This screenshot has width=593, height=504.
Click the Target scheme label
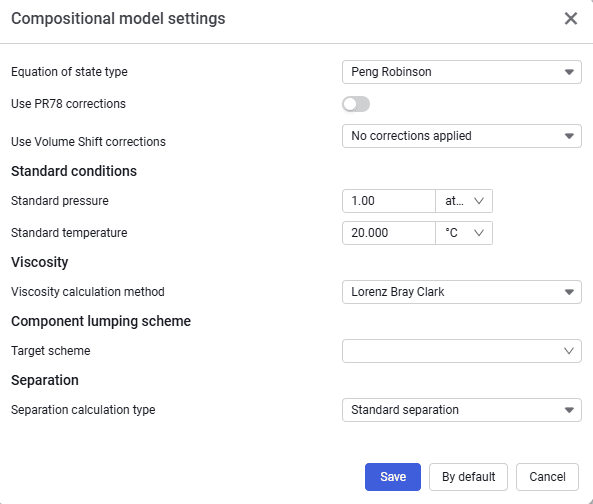point(51,351)
